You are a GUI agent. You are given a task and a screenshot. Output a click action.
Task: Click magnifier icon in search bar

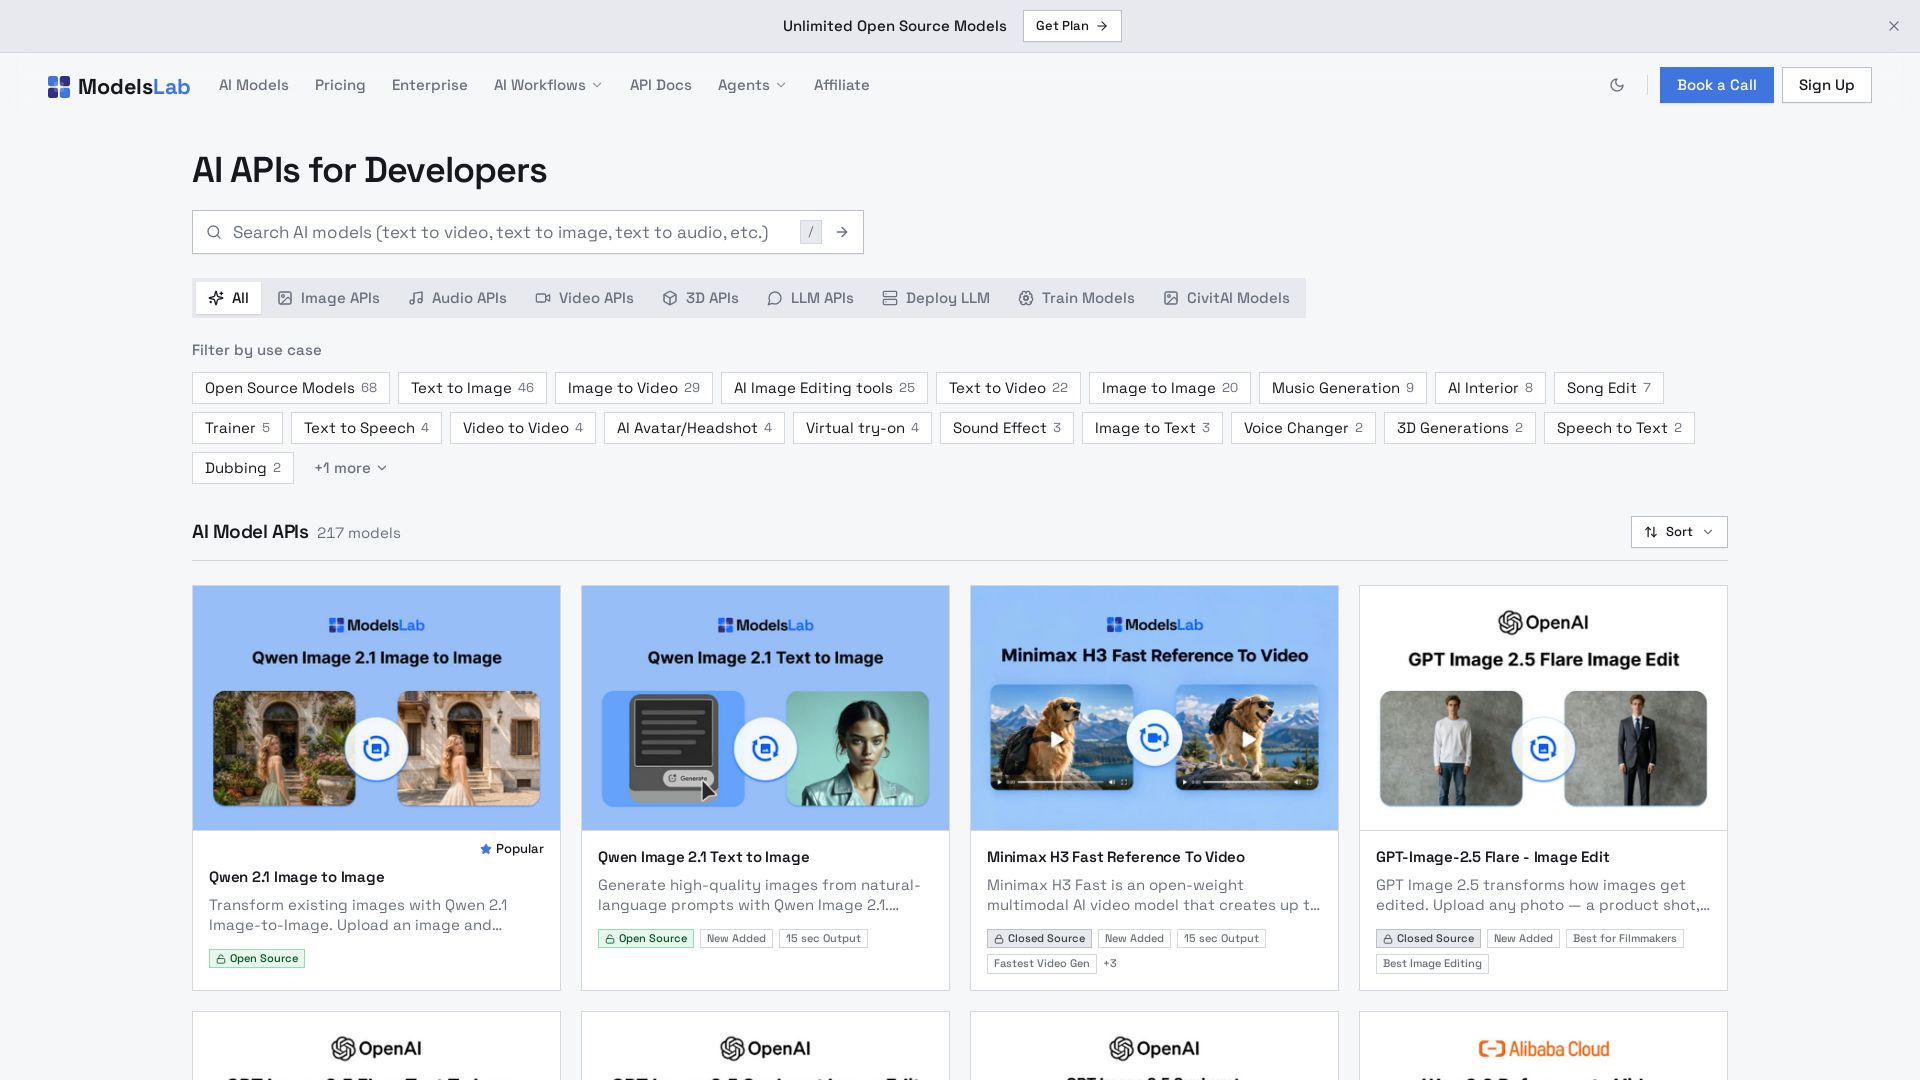pyautogui.click(x=214, y=232)
